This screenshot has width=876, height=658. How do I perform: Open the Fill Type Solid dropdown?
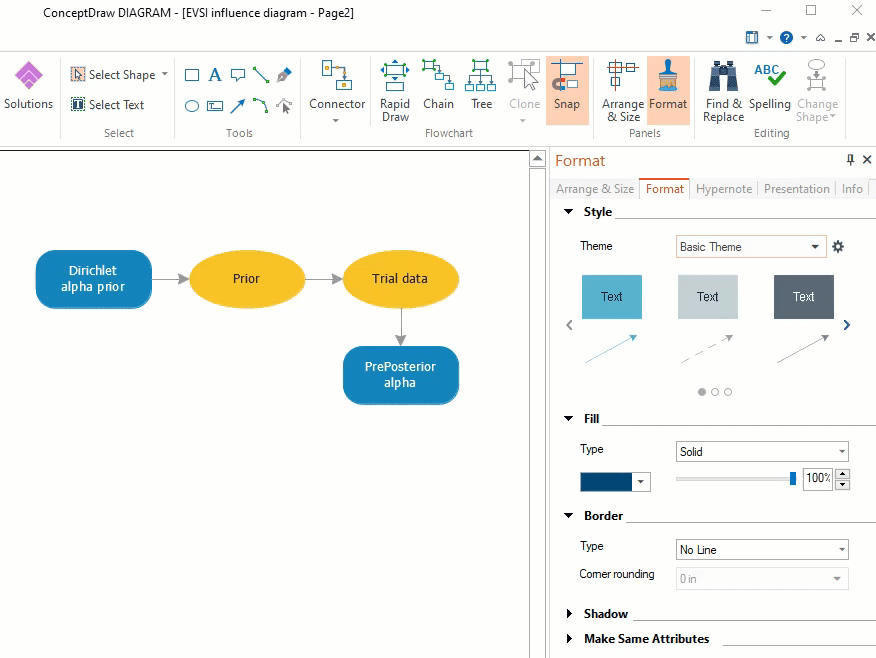point(762,452)
